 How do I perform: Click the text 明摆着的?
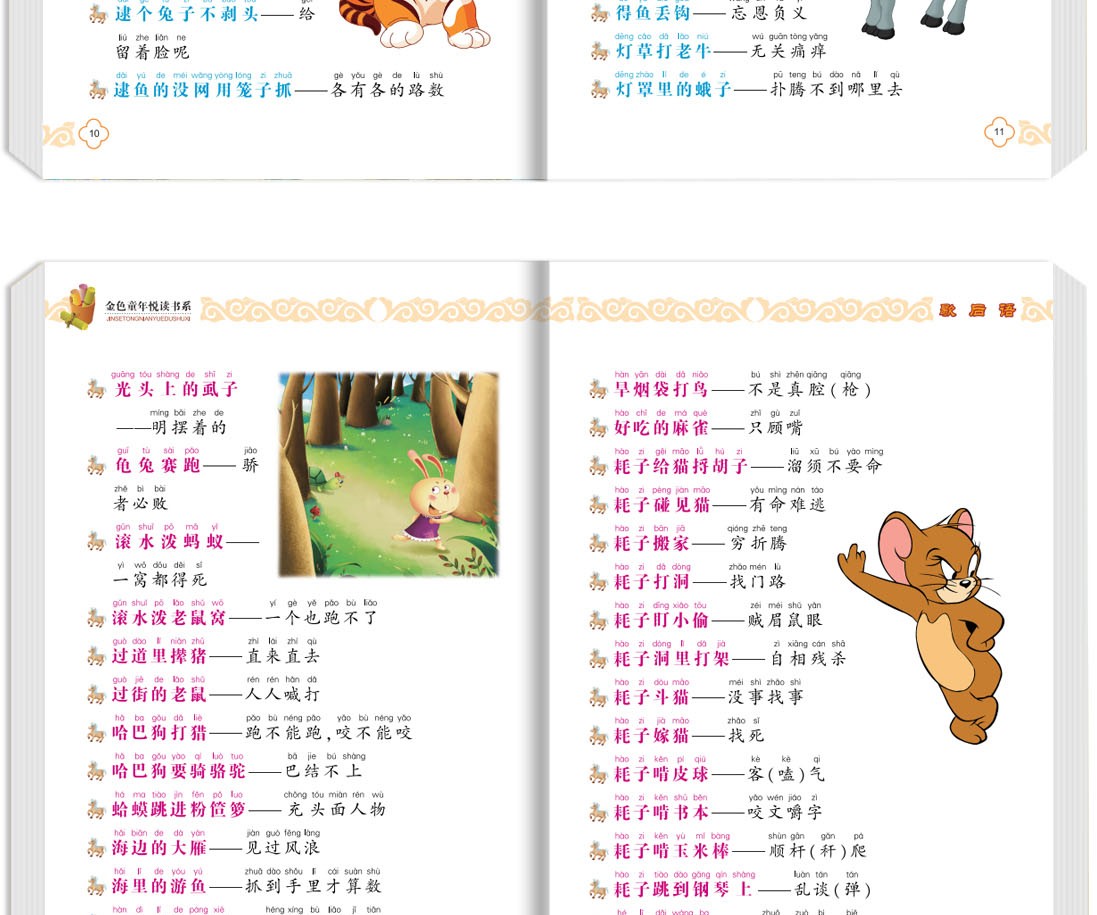point(189,427)
